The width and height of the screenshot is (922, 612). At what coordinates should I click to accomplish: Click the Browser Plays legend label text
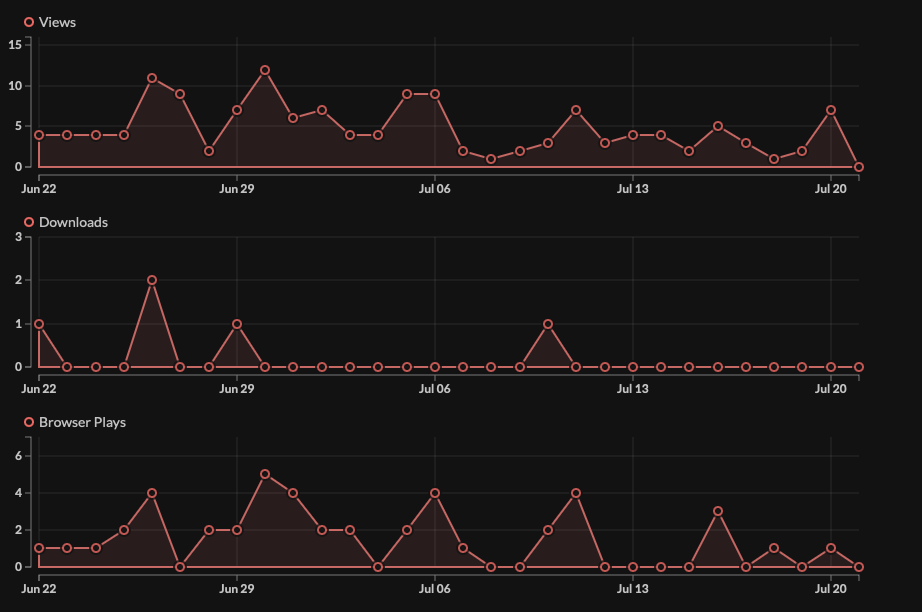click(82, 422)
